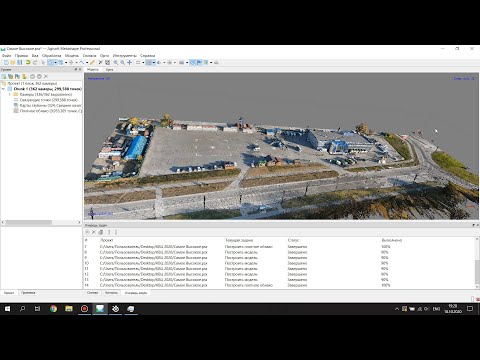
Task: Click the third workspace toolbar icon
Action: (x=17, y=76)
